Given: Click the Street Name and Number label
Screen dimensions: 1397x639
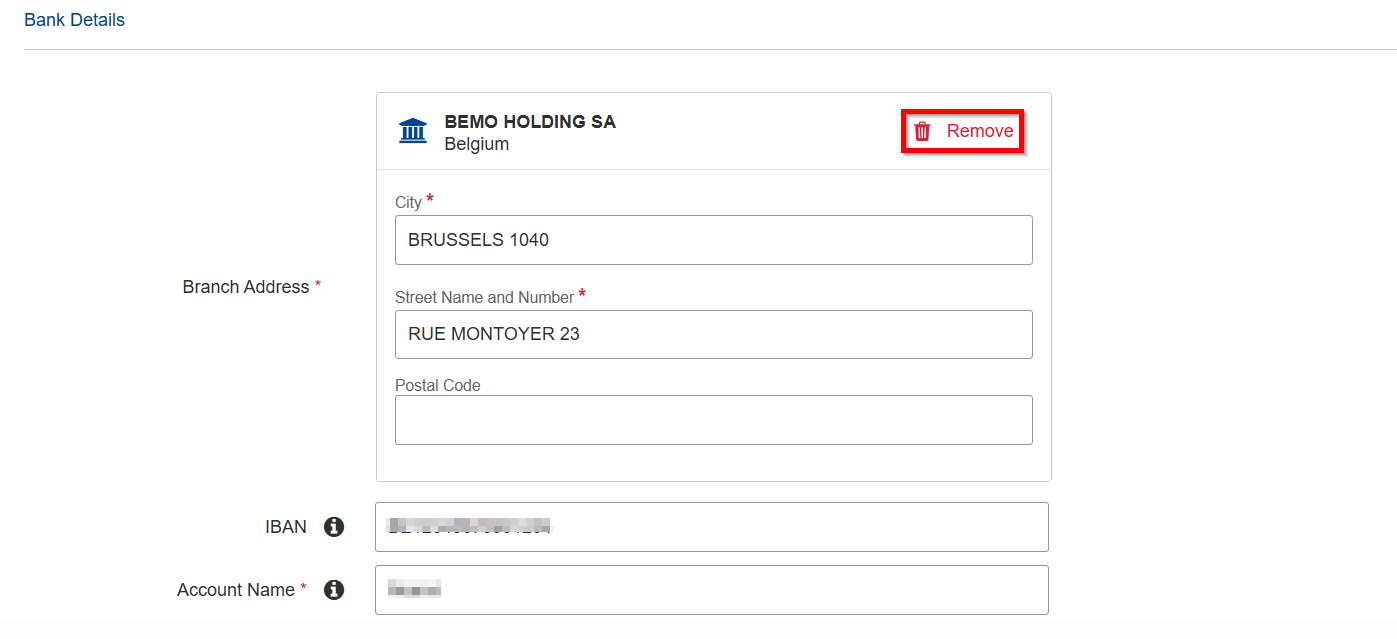Looking at the screenshot, I should (484, 297).
